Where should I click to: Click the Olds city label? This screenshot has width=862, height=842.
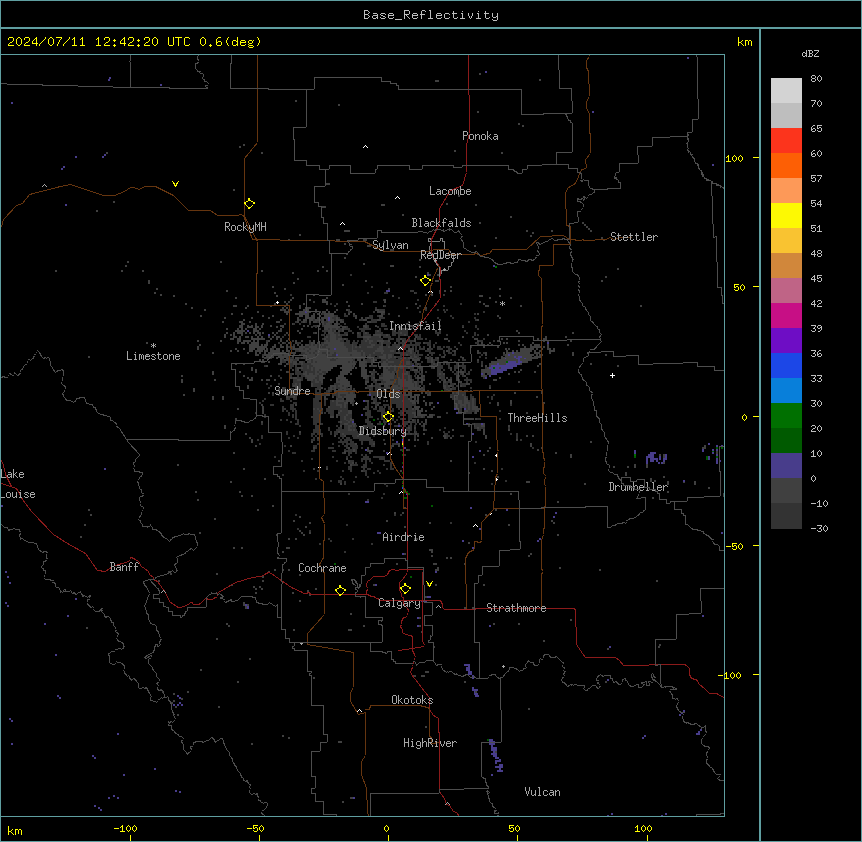click(388, 394)
